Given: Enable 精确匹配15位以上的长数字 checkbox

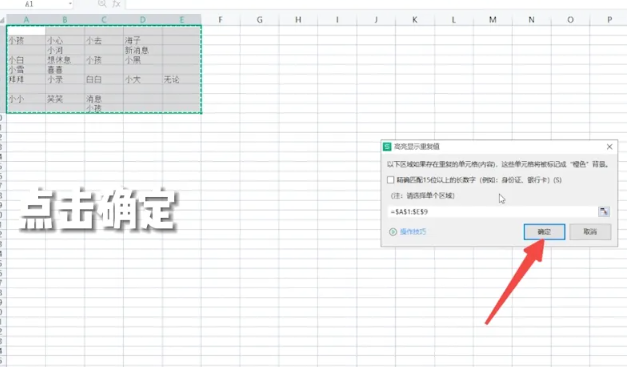Looking at the screenshot, I should pyautogui.click(x=391, y=180).
